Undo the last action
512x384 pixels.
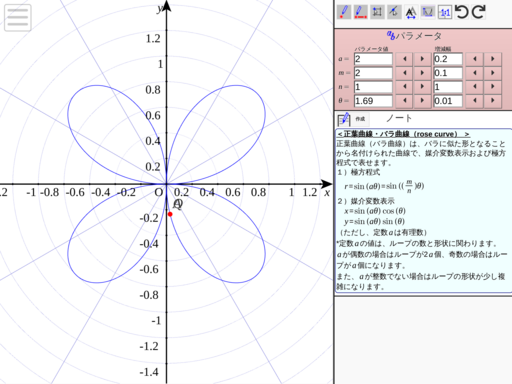(x=462, y=12)
